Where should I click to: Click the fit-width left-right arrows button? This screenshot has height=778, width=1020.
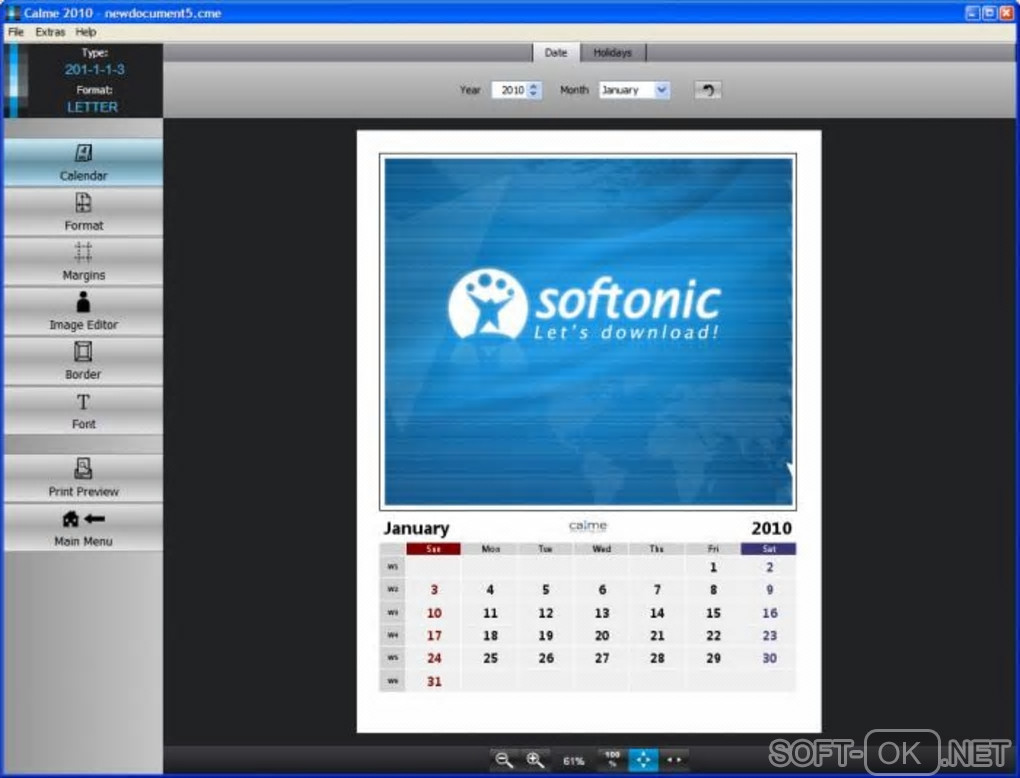click(674, 759)
